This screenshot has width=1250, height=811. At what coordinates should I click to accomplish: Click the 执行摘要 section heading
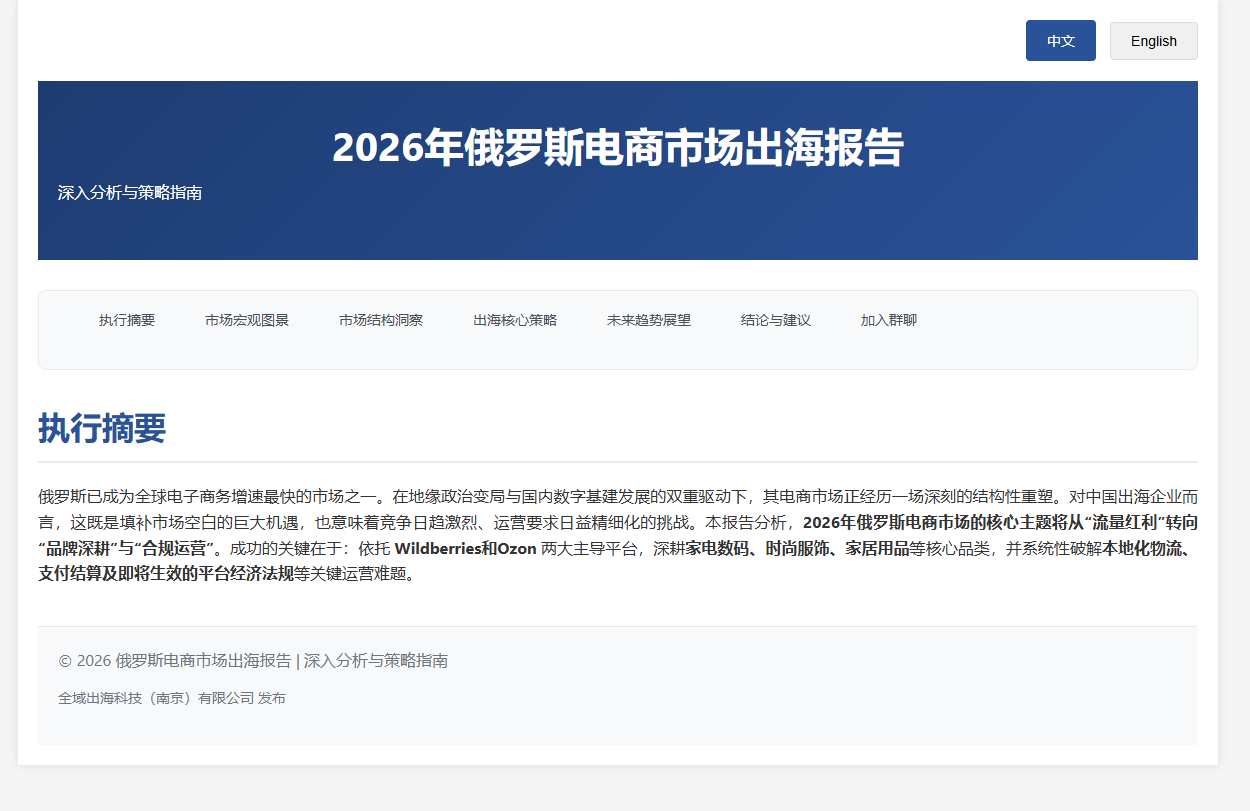tap(103, 429)
